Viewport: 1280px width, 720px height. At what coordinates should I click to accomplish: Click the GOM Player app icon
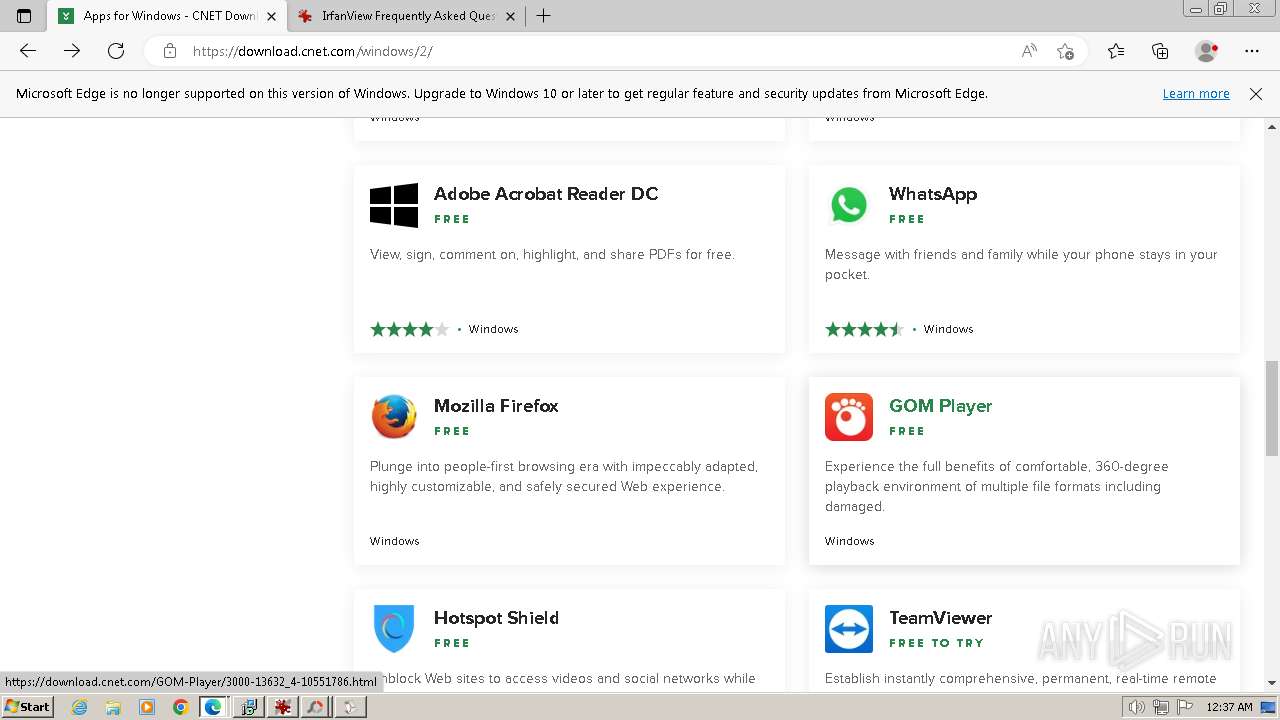pos(849,417)
